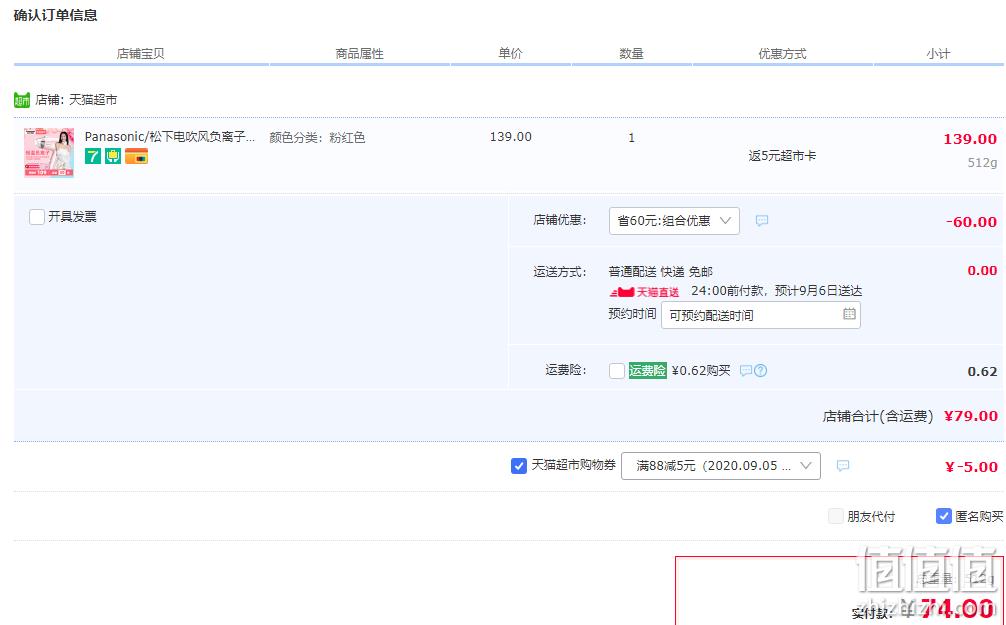Click the 小计 column header
The height and width of the screenshot is (625, 1006).
pyautogui.click(x=938, y=54)
